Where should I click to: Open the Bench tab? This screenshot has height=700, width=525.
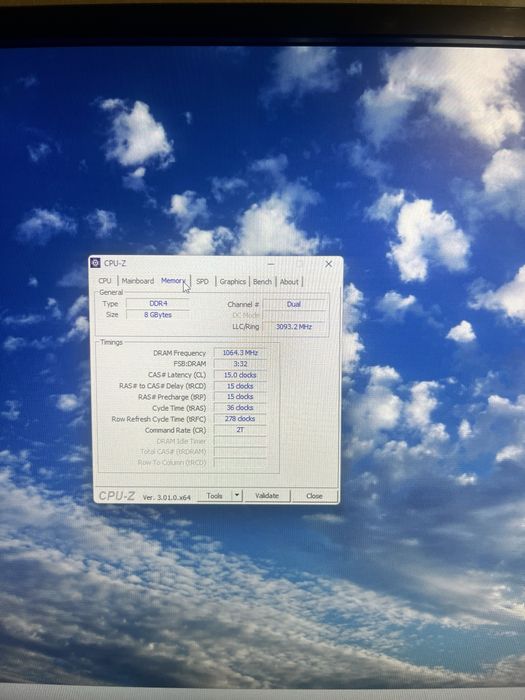(262, 281)
